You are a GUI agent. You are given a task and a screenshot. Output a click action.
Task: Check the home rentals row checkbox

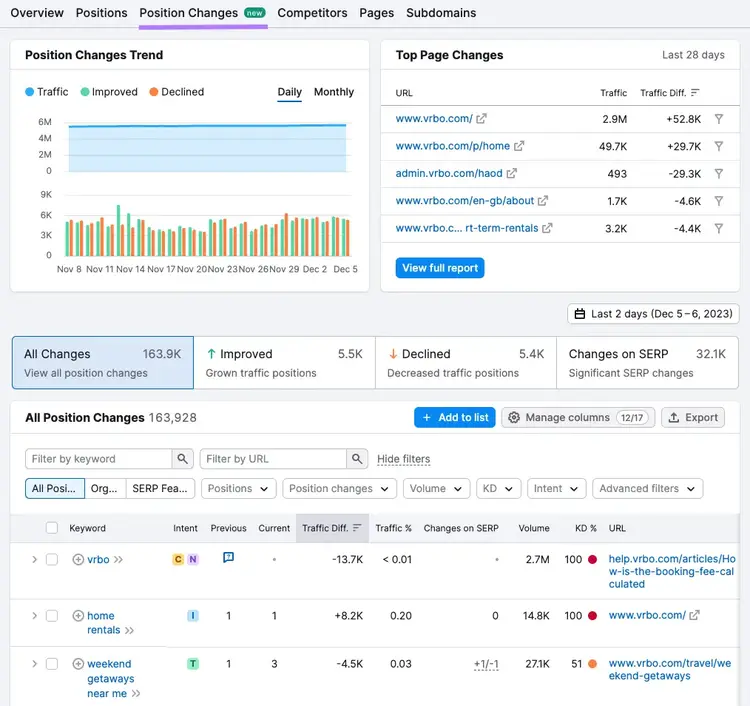(x=52, y=616)
